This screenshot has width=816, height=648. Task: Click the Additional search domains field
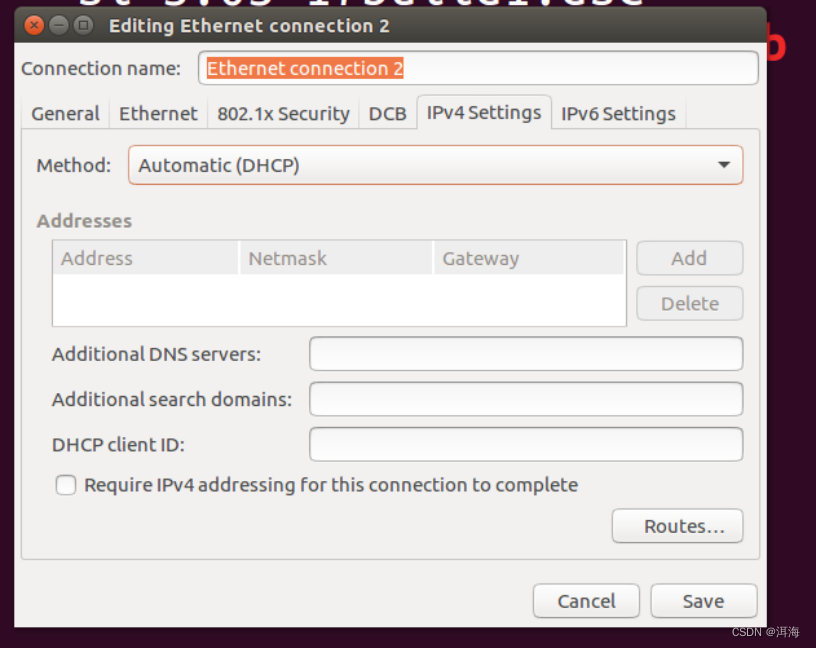(x=525, y=399)
